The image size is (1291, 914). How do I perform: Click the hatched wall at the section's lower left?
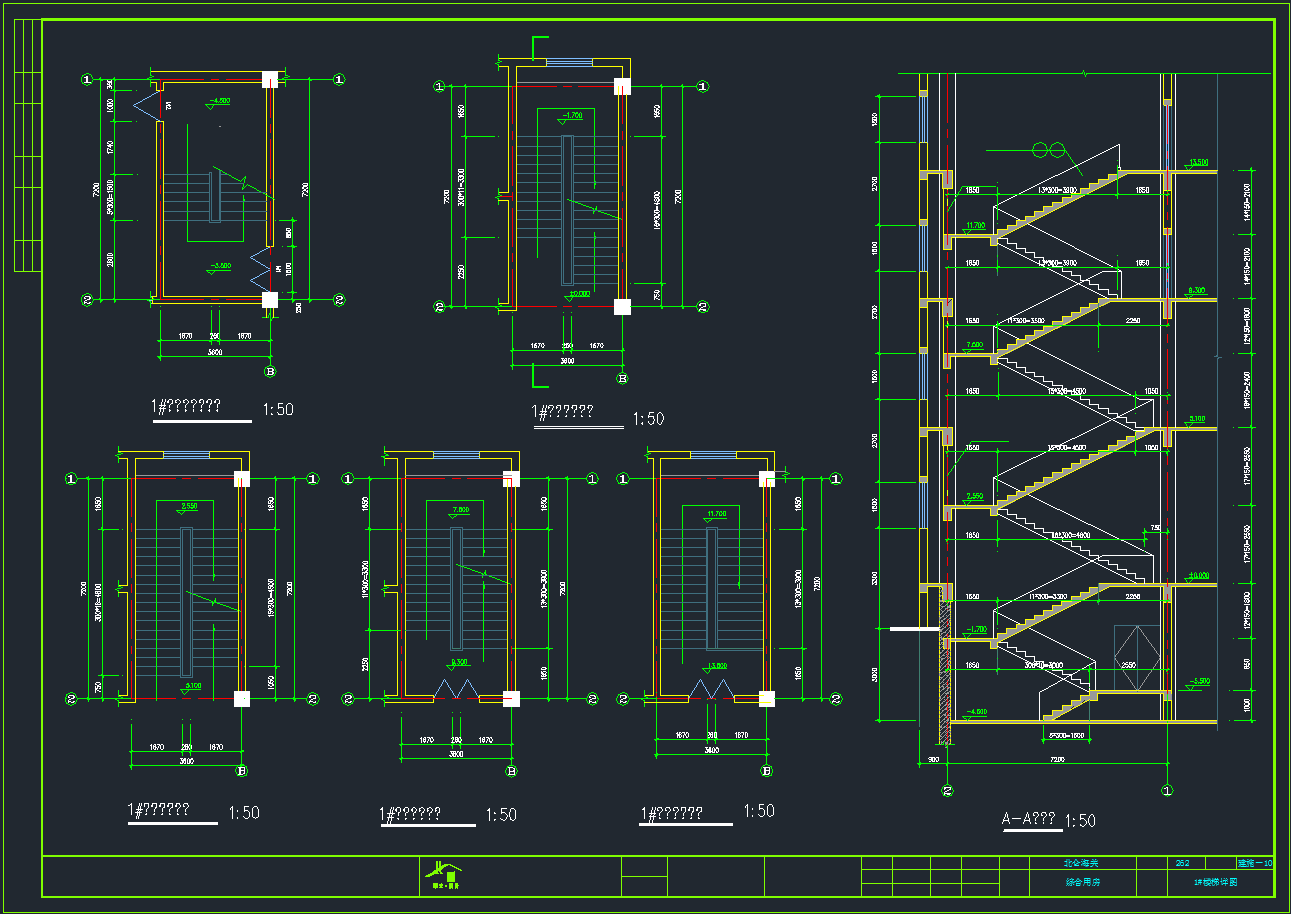944,670
